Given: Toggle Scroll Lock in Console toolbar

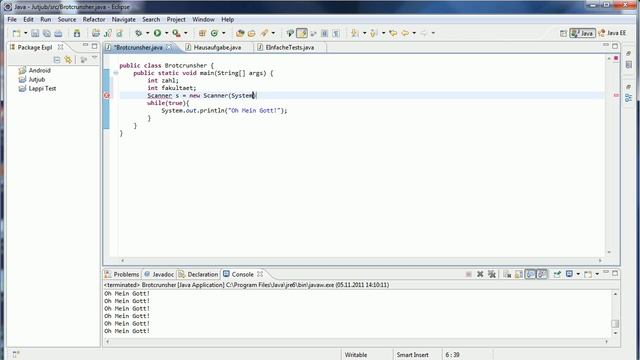Looking at the screenshot, I should click(x=518, y=274).
